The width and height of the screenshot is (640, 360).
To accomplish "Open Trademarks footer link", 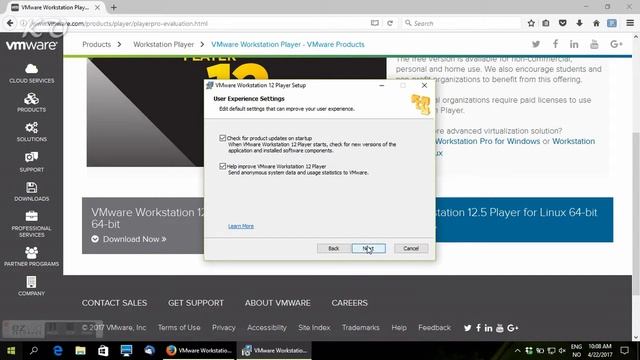I will point(360,328).
